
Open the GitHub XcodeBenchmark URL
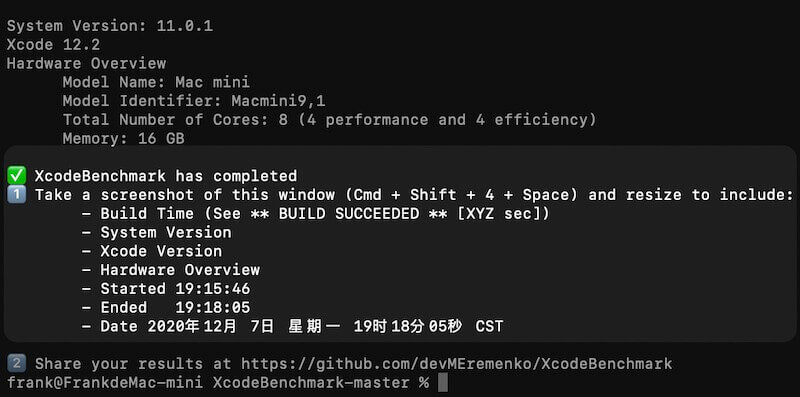pyautogui.click(x=457, y=364)
